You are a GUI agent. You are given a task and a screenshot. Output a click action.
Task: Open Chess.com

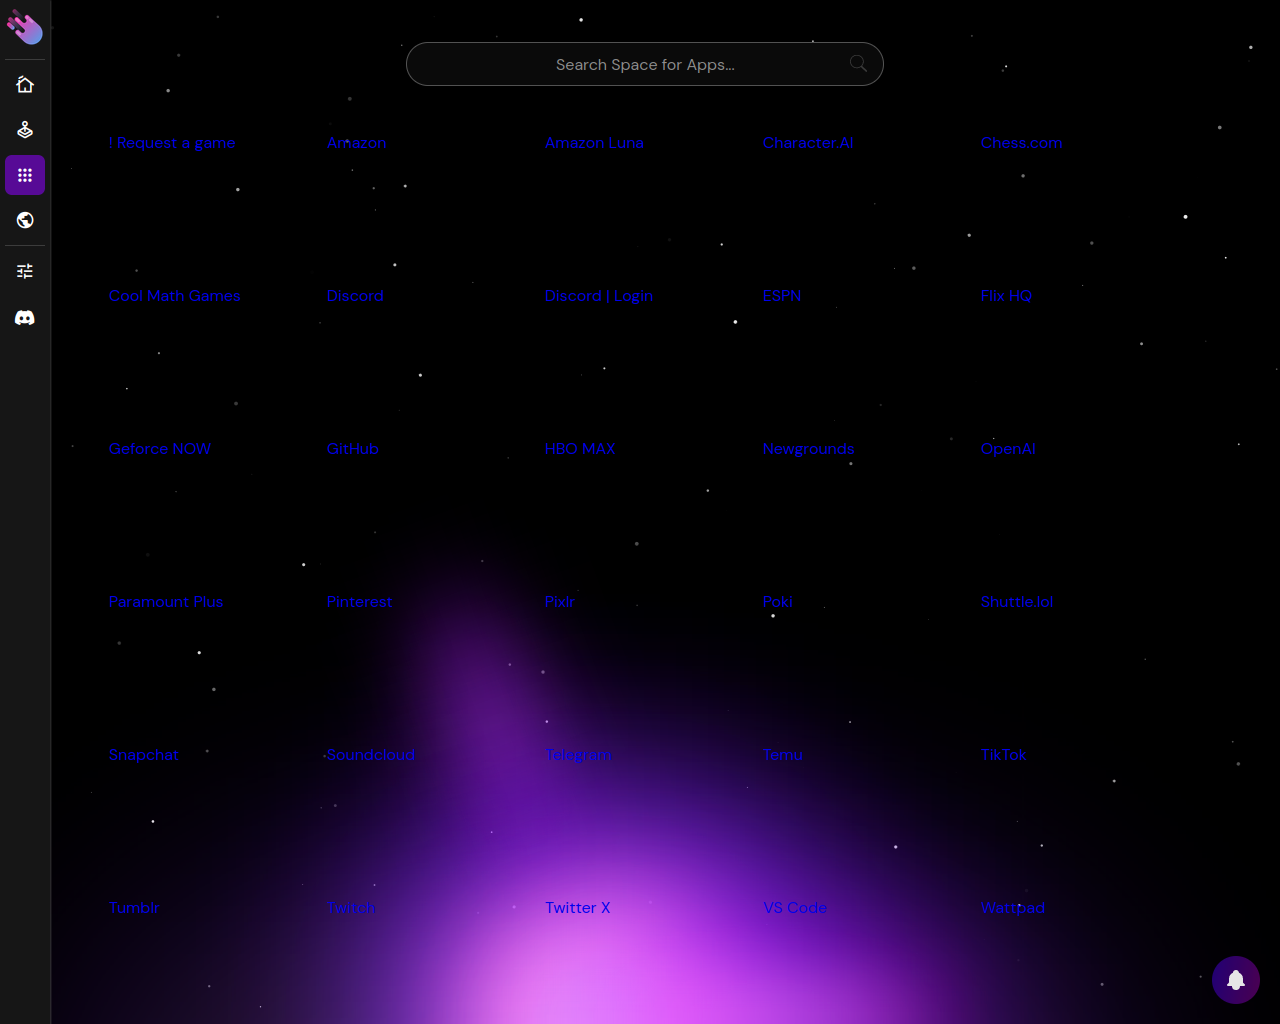pyautogui.click(x=1021, y=143)
